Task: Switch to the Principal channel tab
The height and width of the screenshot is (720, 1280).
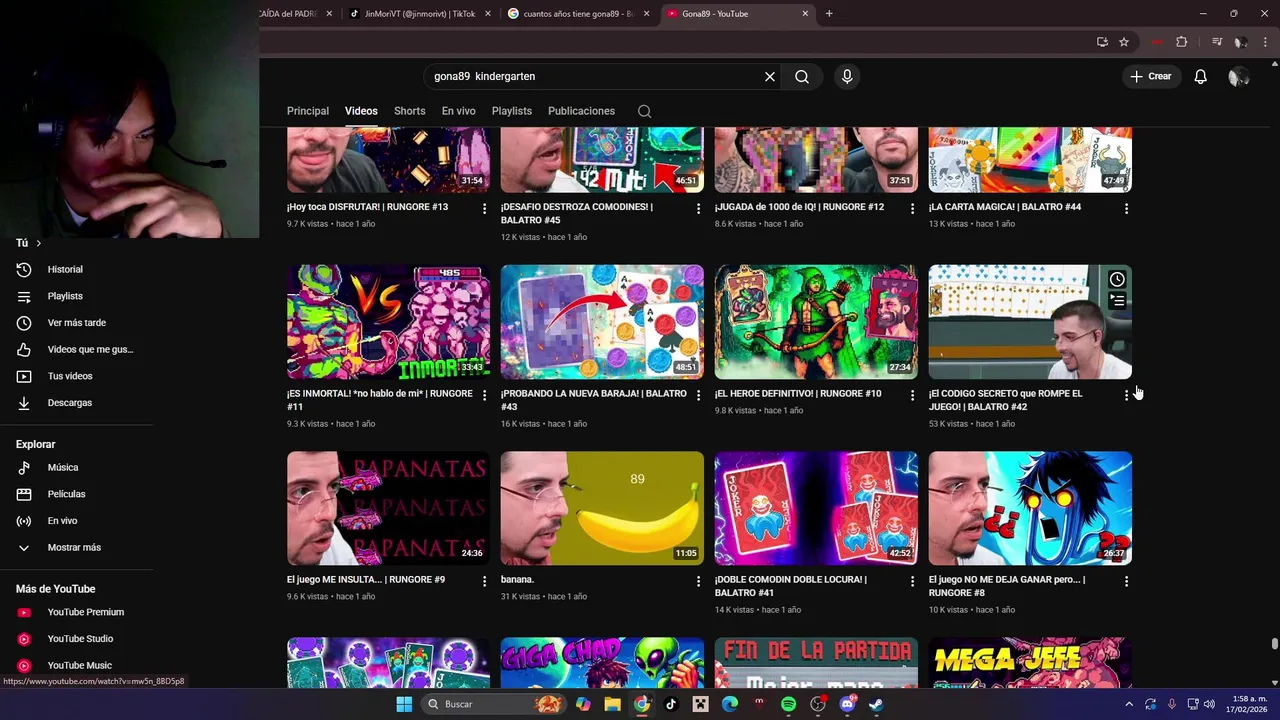Action: tap(308, 111)
